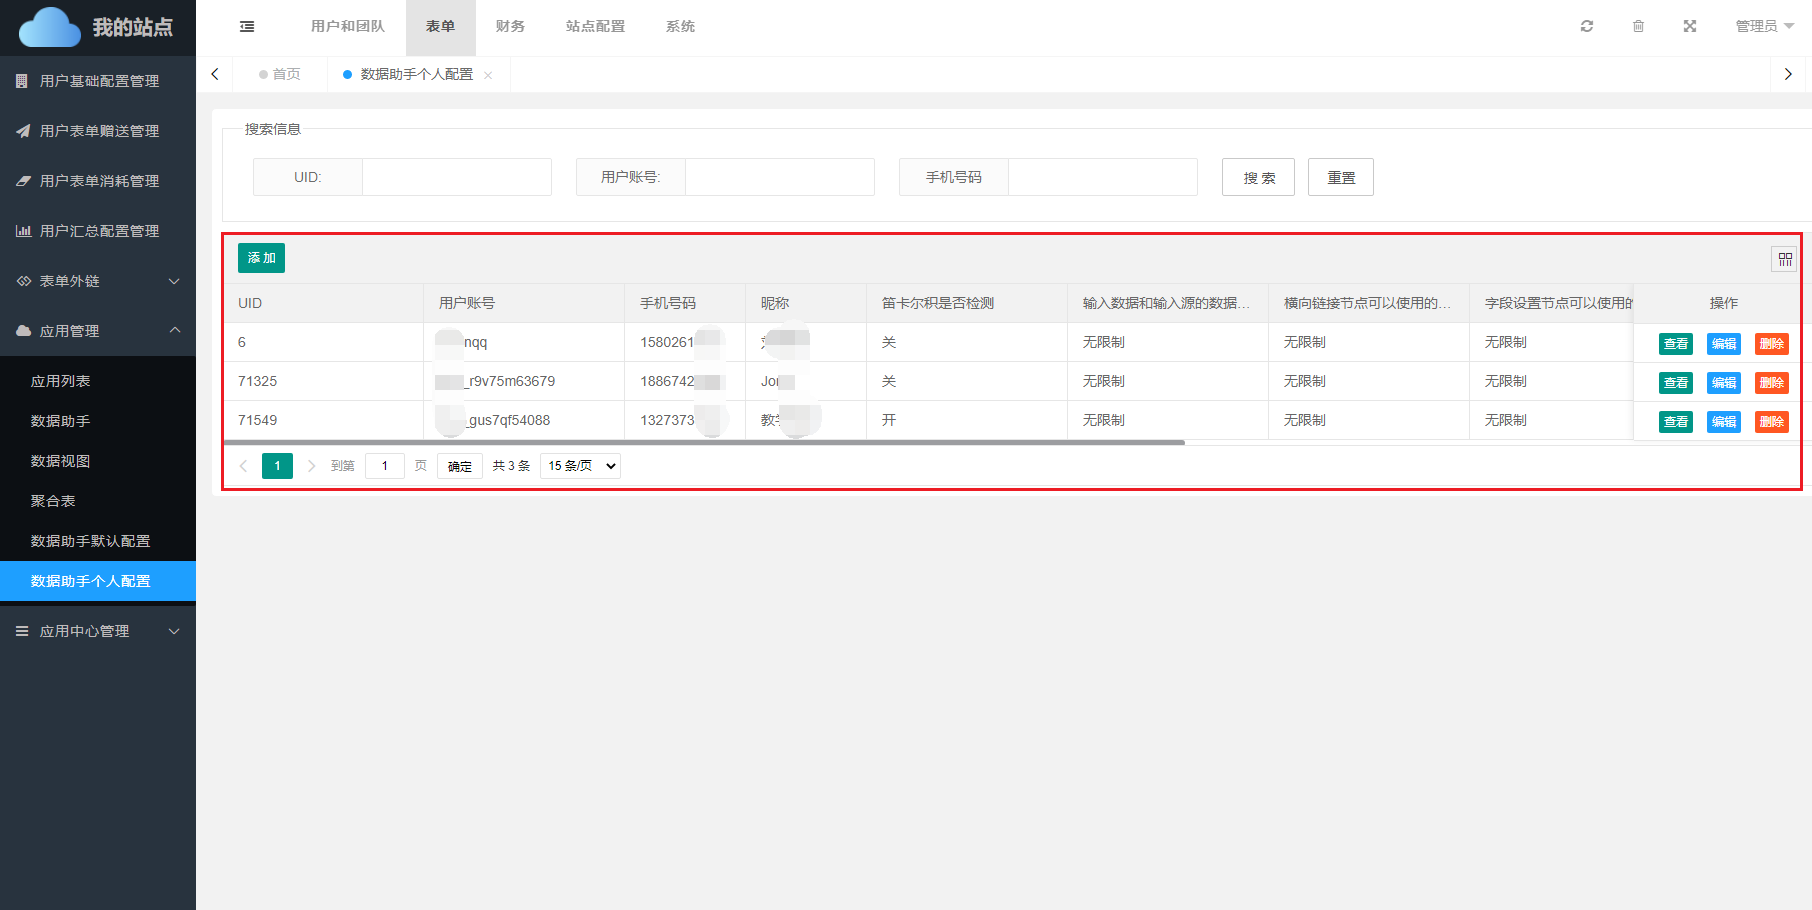Click 编辑 for UID 71325 row
The image size is (1812, 910).
click(x=1723, y=383)
